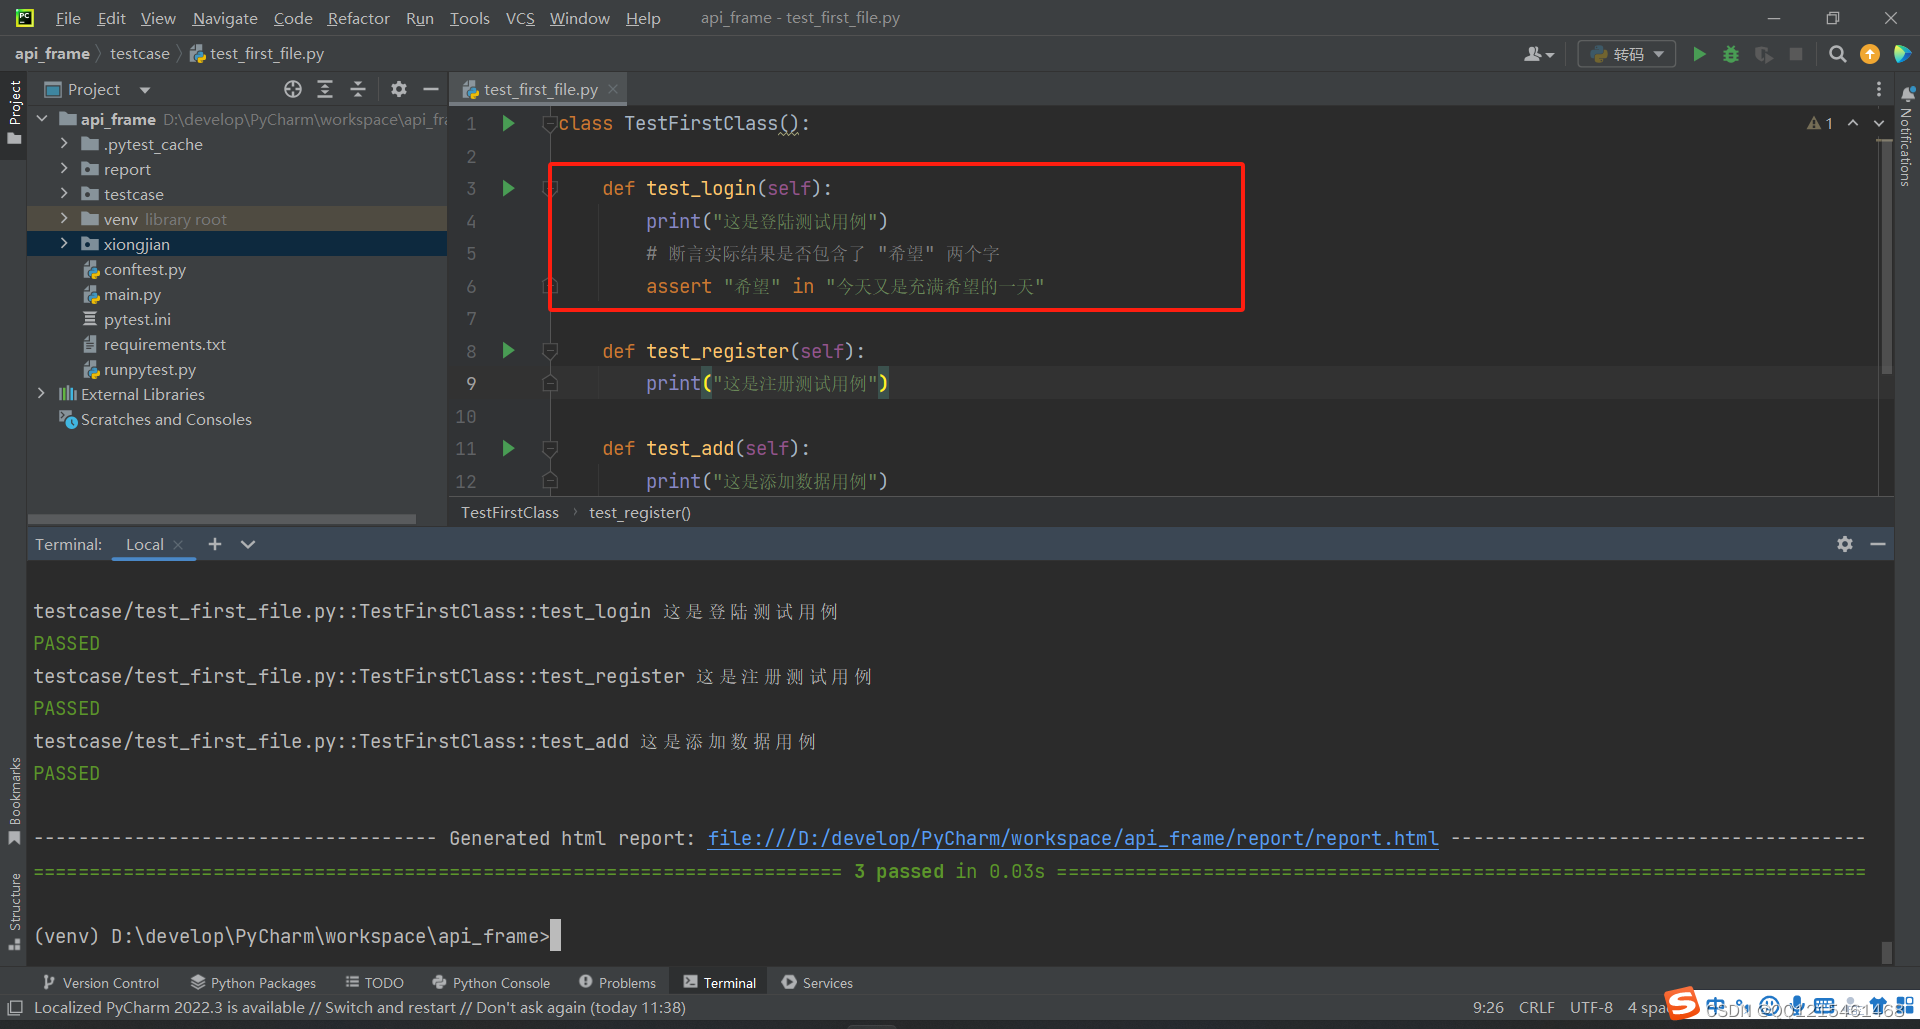Image resolution: width=1920 pixels, height=1029 pixels.
Task: Open the Services tool window
Action: 817,983
